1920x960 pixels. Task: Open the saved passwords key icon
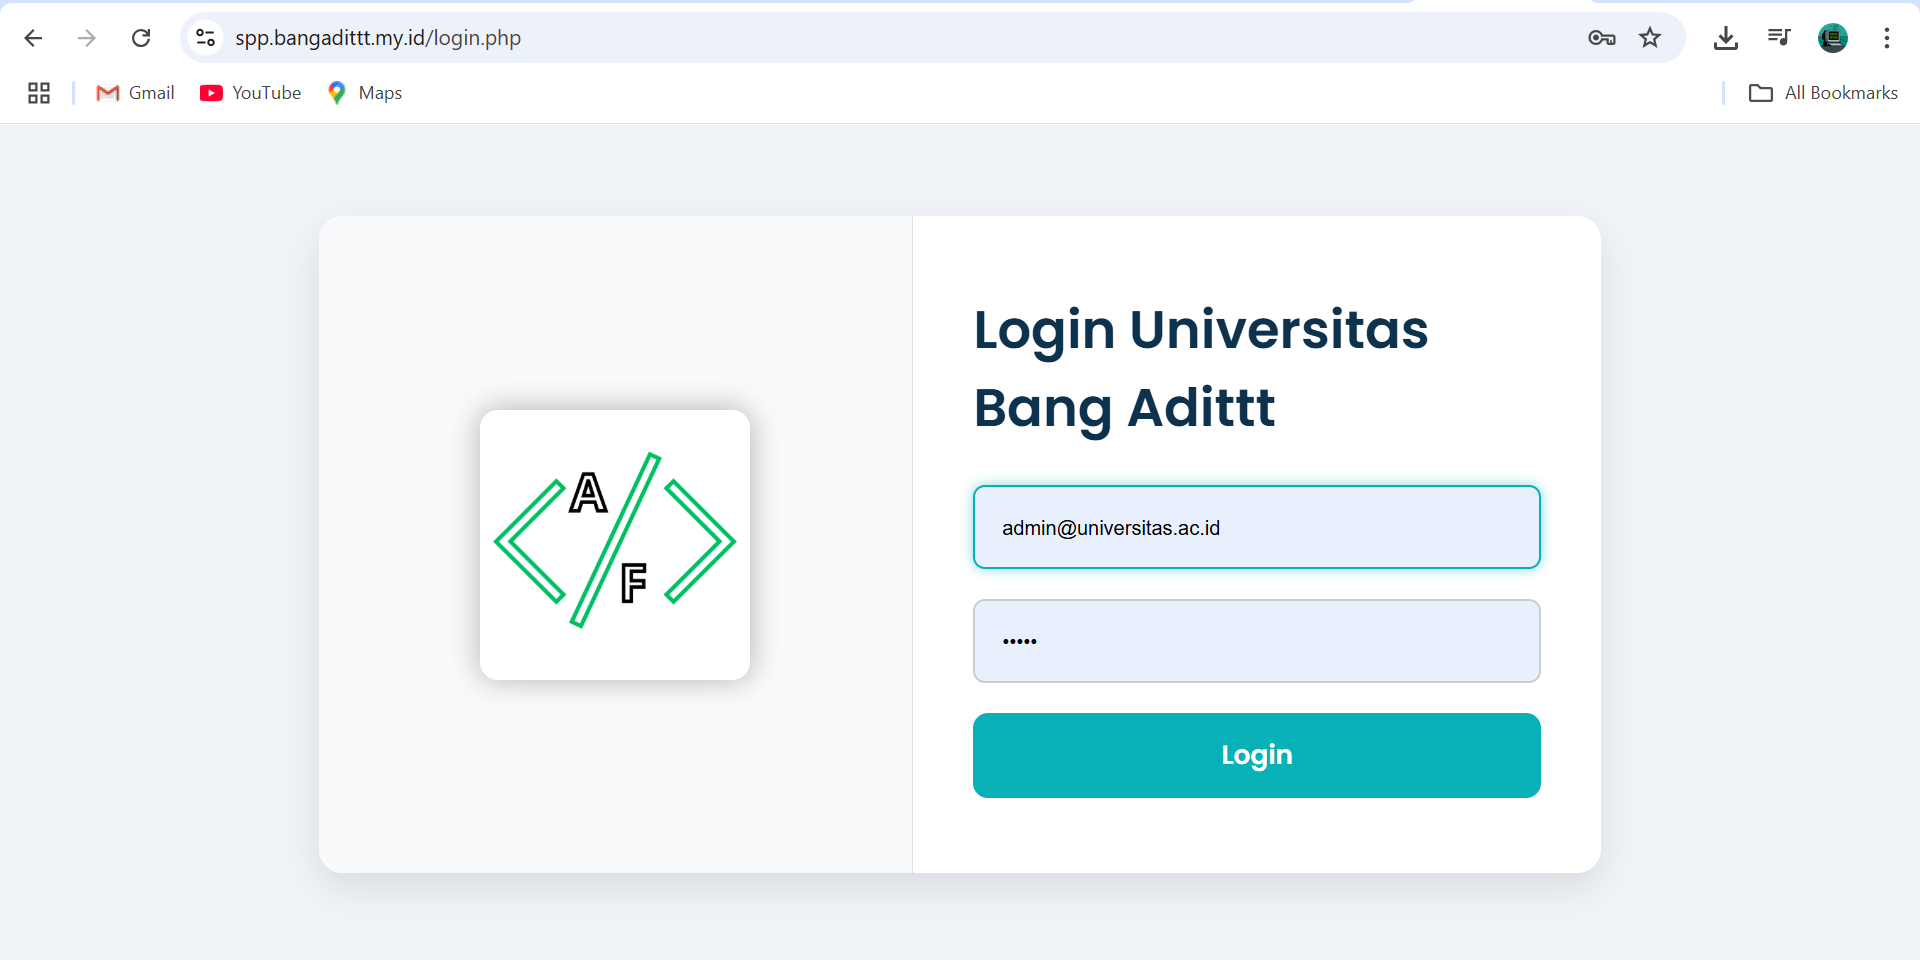click(1601, 38)
